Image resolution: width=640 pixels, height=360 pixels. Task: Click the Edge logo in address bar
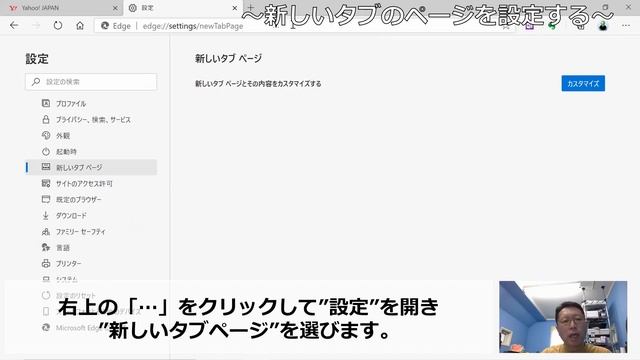pos(105,26)
